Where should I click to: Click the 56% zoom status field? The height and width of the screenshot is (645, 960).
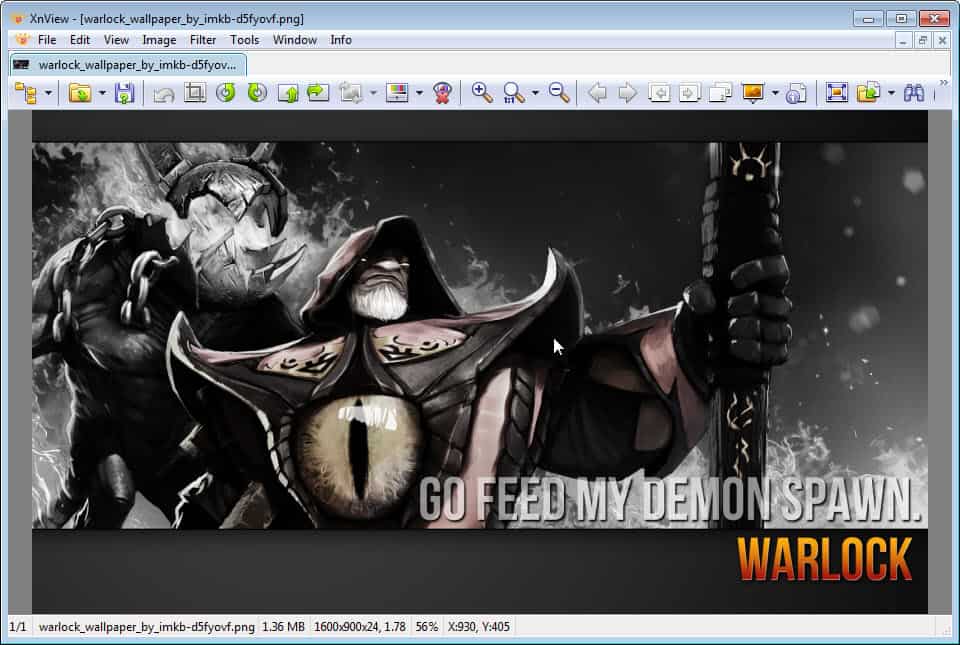pos(427,627)
